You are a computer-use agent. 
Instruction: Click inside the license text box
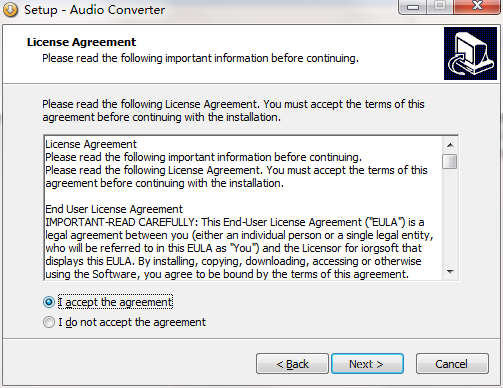pyautogui.click(x=243, y=208)
